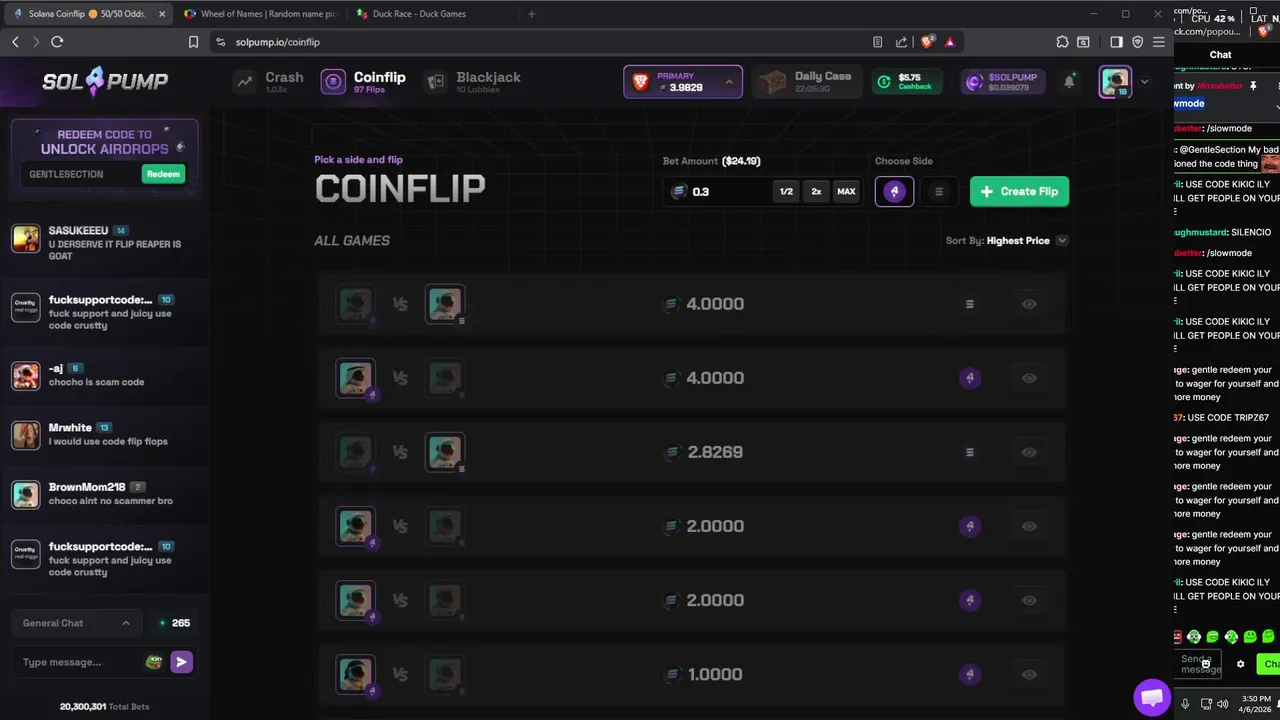Choose the gray striped coin side
This screenshot has height=720, width=1280.
tap(938, 192)
